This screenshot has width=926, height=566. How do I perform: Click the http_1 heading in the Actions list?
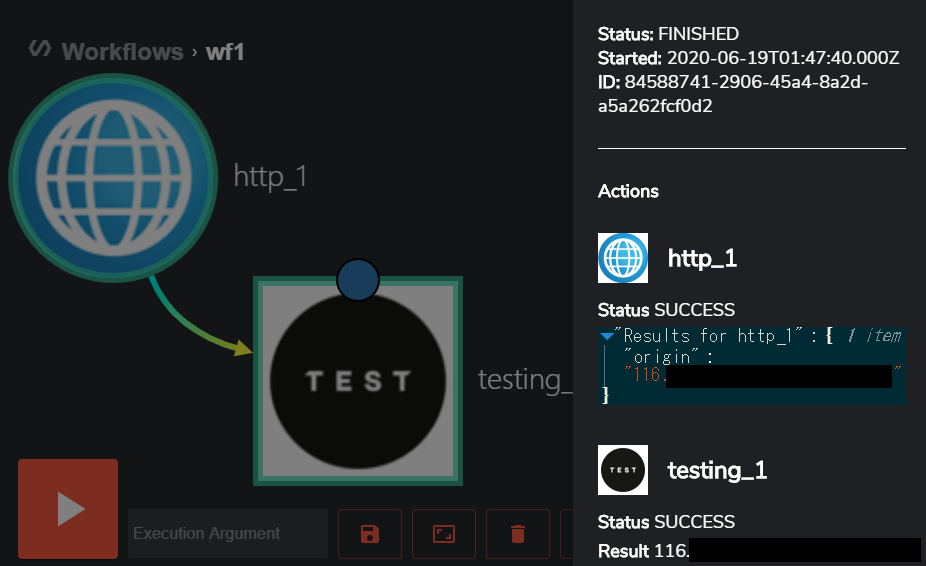pyautogui.click(x=702, y=258)
